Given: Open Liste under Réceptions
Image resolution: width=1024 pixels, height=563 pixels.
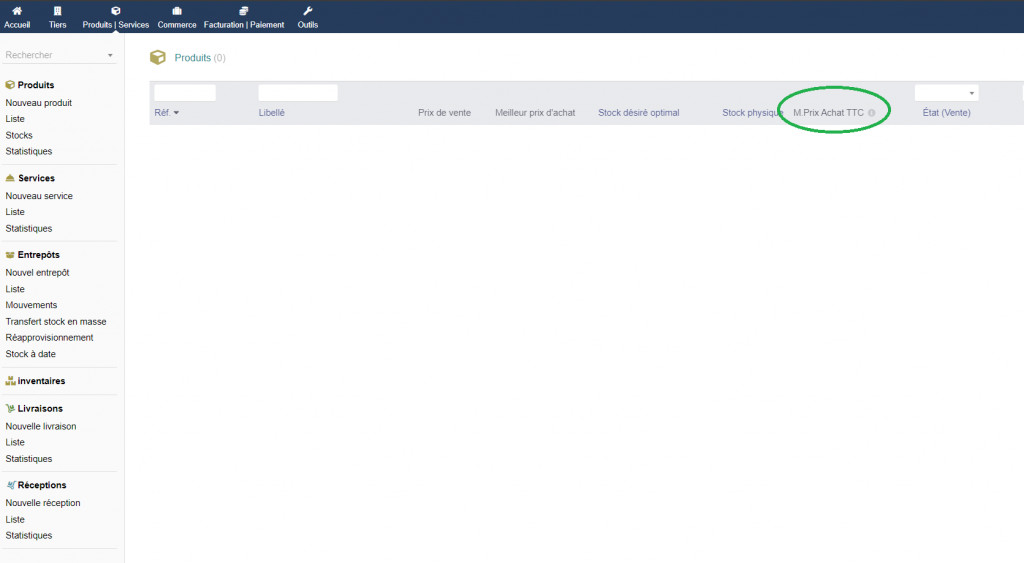Looking at the screenshot, I should pos(15,519).
